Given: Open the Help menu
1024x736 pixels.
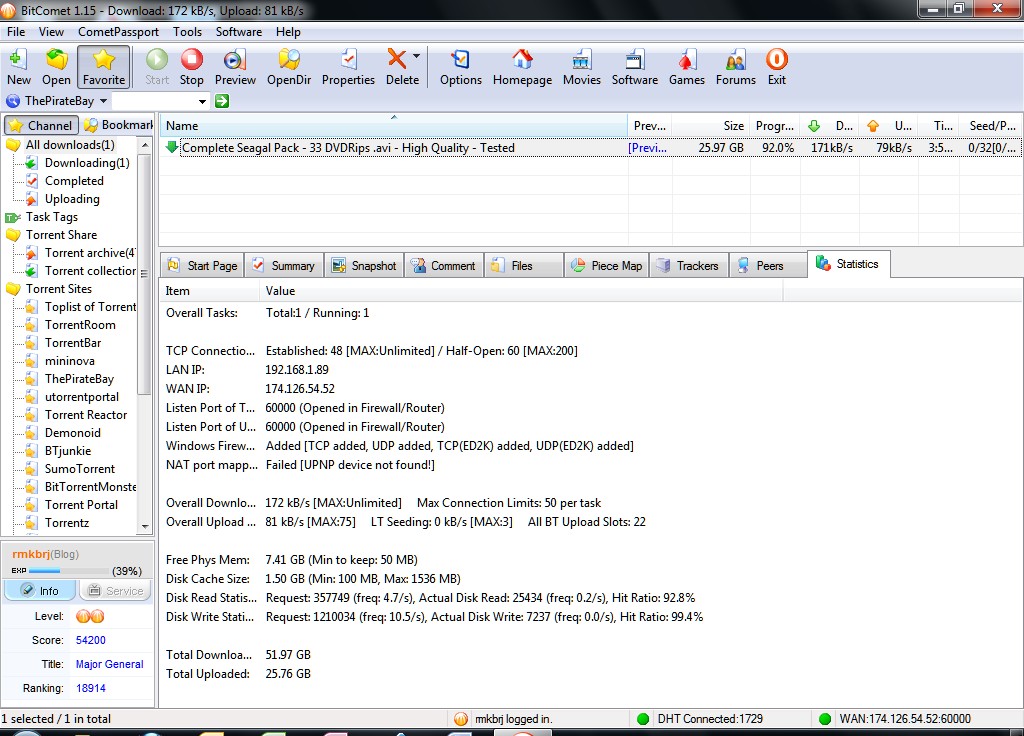Looking at the screenshot, I should coord(288,31).
